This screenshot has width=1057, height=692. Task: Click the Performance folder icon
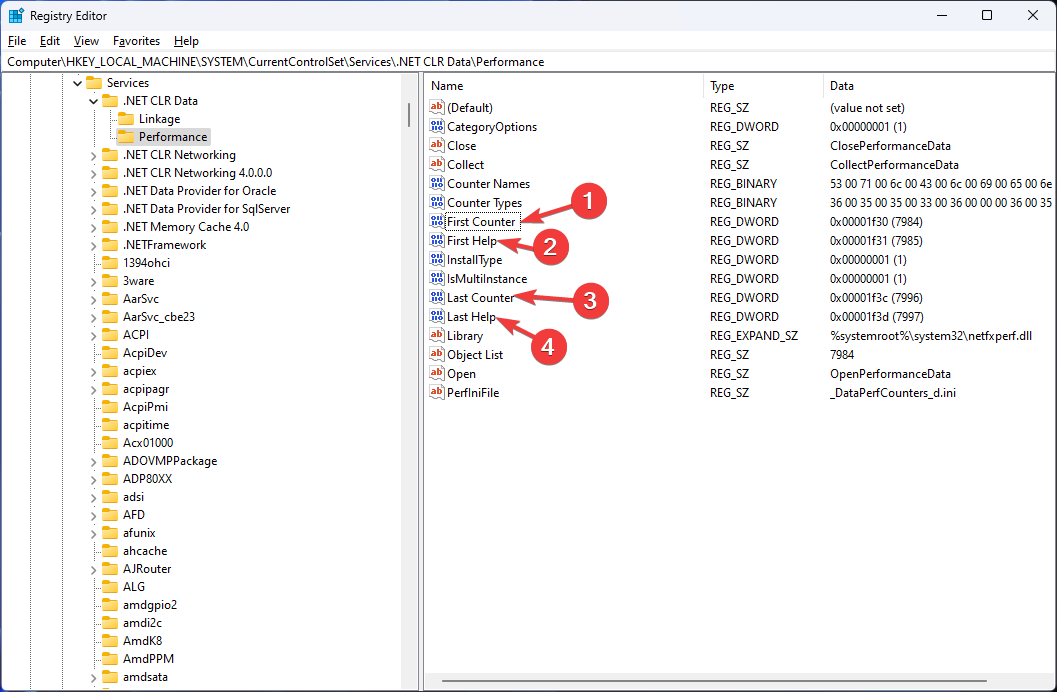[126, 137]
